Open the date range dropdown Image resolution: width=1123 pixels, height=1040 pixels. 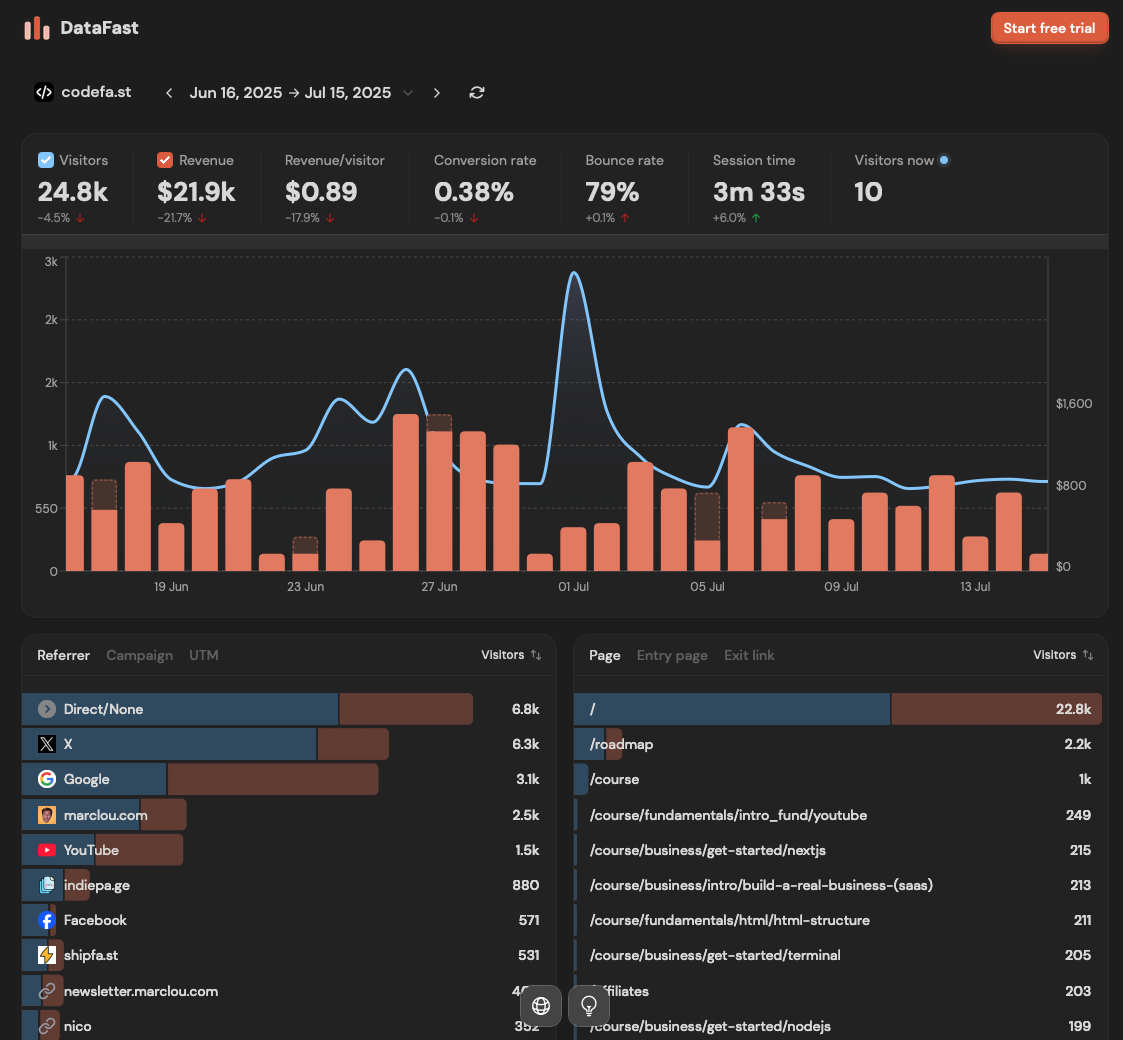click(407, 92)
